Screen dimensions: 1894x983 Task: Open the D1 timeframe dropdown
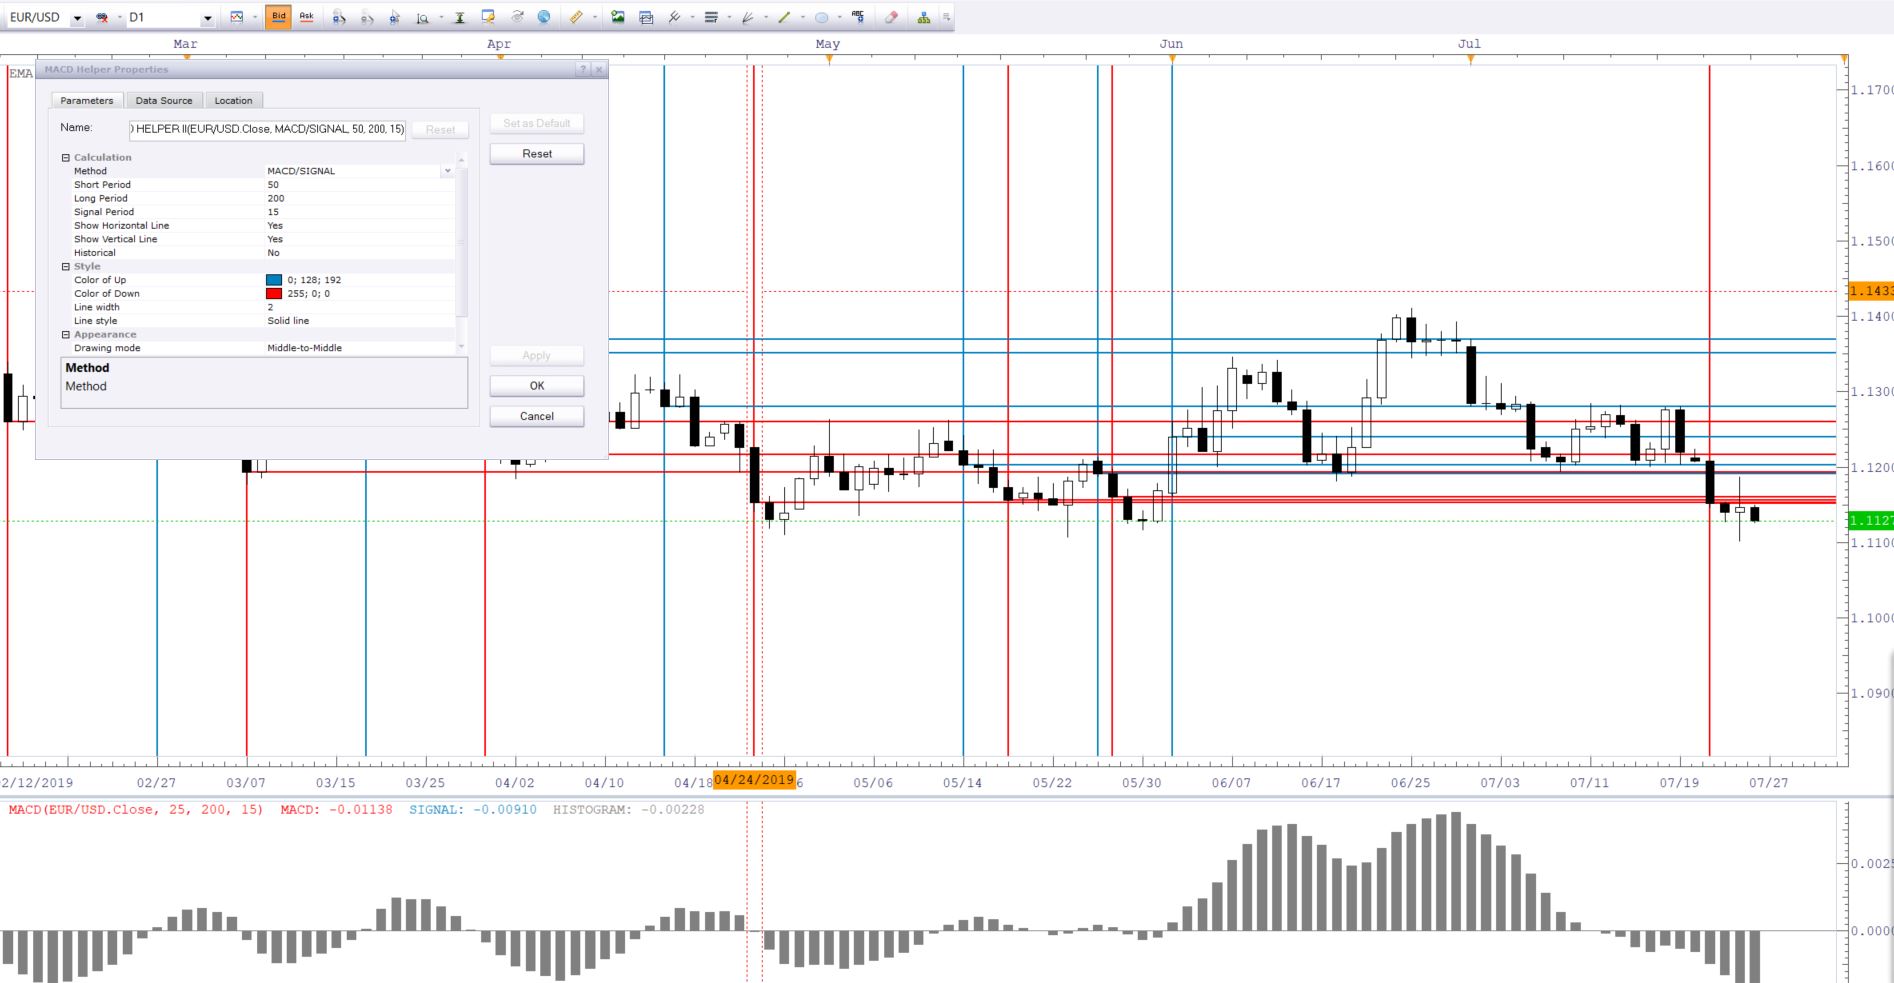(x=207, y=18)
